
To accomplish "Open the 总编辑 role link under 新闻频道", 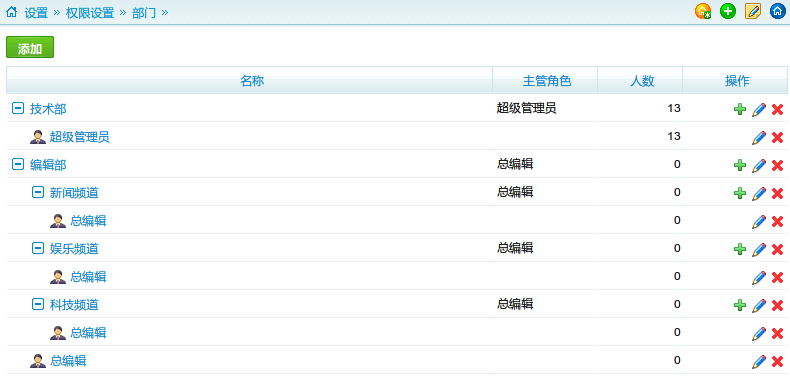I will [x=88, y=221].
